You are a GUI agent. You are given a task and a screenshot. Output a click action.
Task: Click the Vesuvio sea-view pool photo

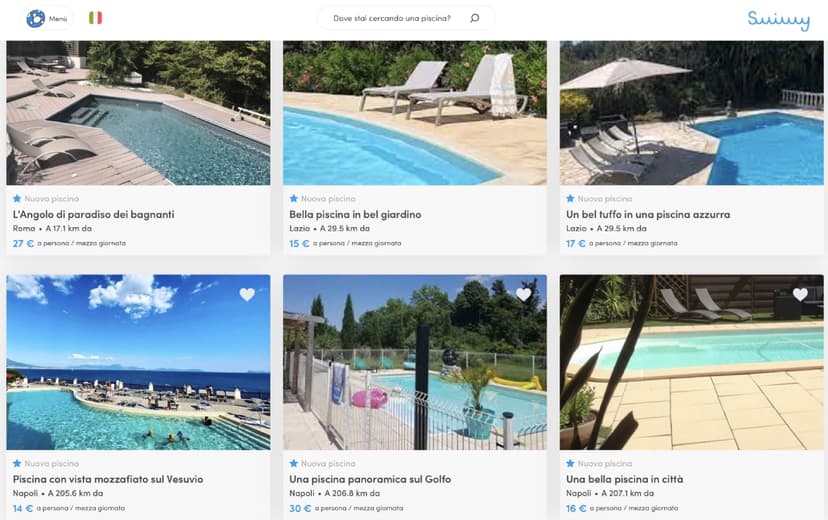point(138,362)
